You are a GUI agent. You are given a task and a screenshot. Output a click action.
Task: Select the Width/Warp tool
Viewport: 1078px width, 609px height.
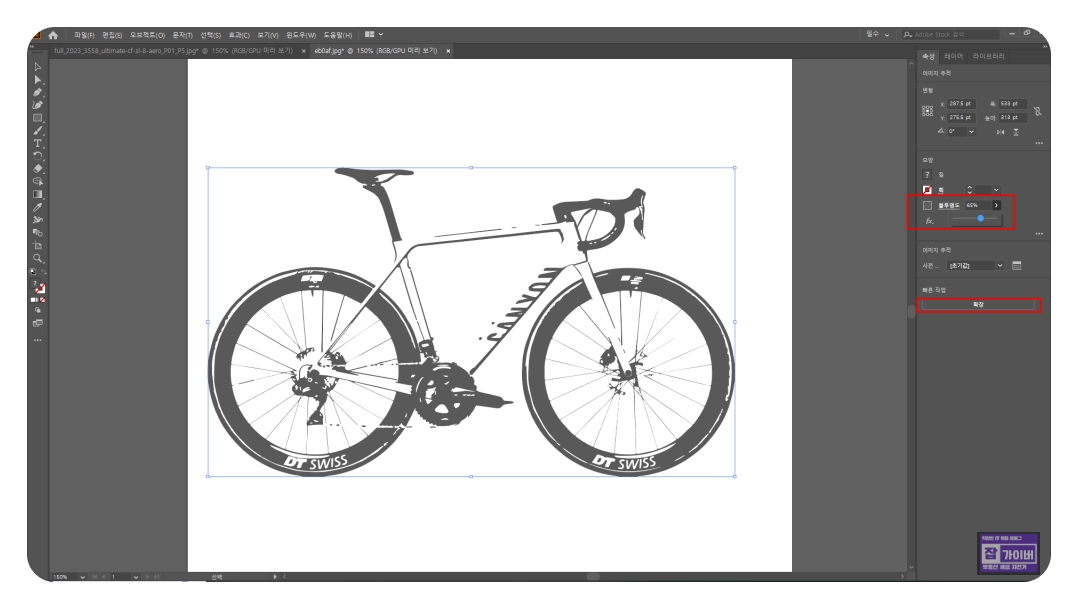38,220
